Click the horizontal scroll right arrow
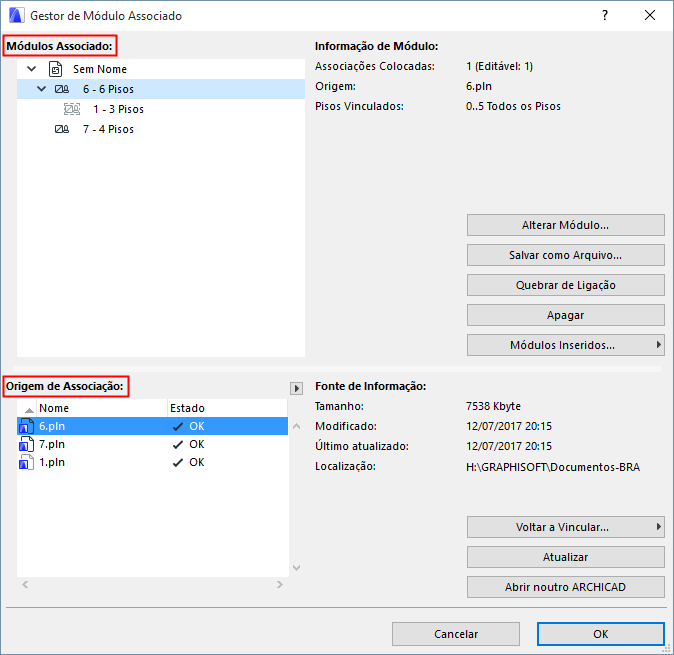The height and width of the screenshot is (655, 674). (x=280, y=585)
